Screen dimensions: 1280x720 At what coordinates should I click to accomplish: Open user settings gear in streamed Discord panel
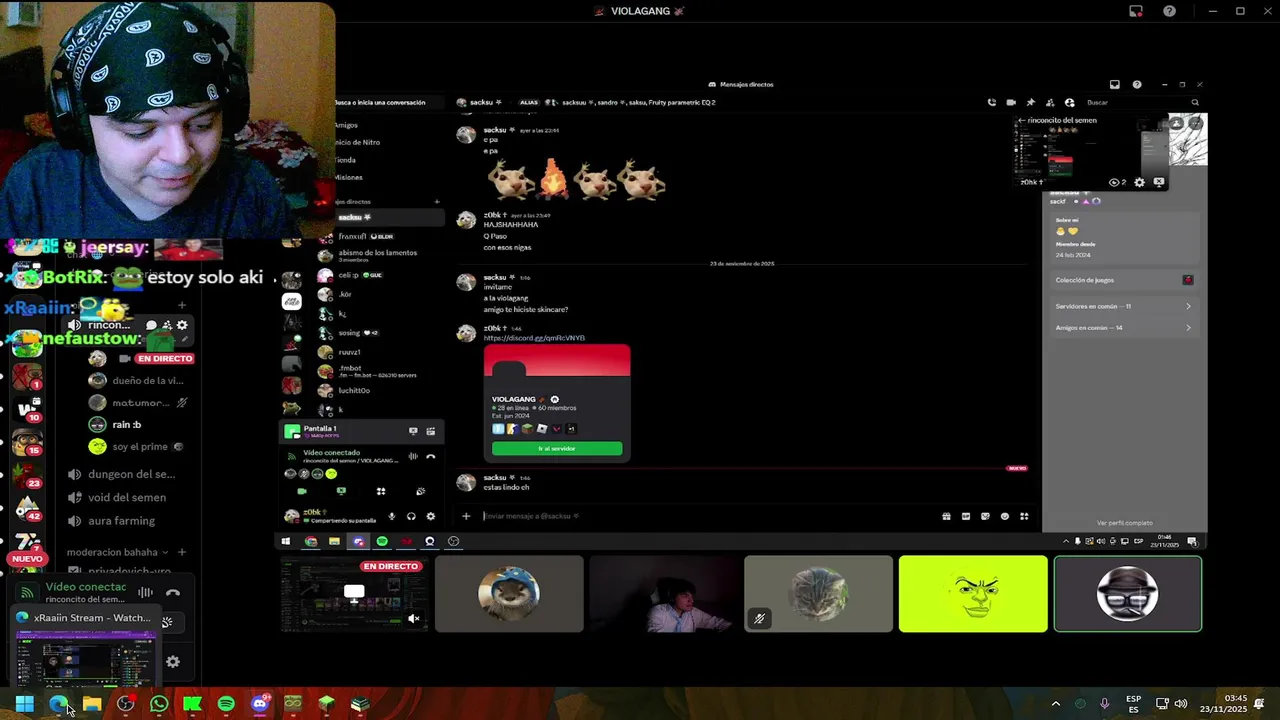point(431,516)
